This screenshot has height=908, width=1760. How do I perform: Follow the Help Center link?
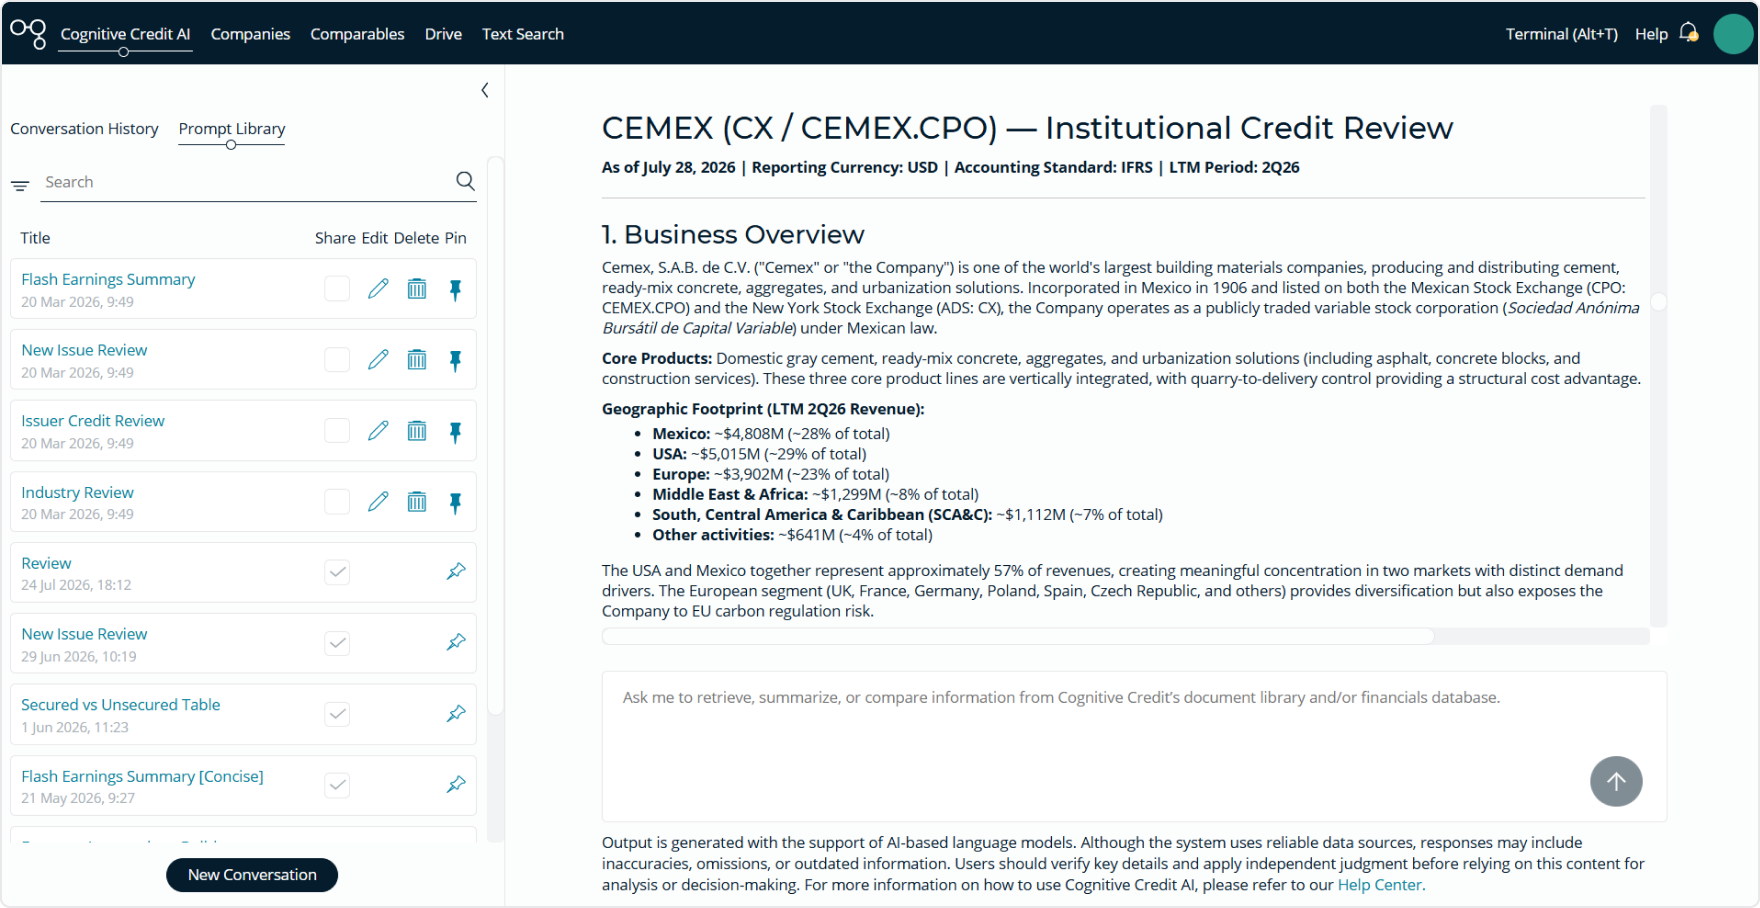pyautogui.click(x=1380, y=885)
